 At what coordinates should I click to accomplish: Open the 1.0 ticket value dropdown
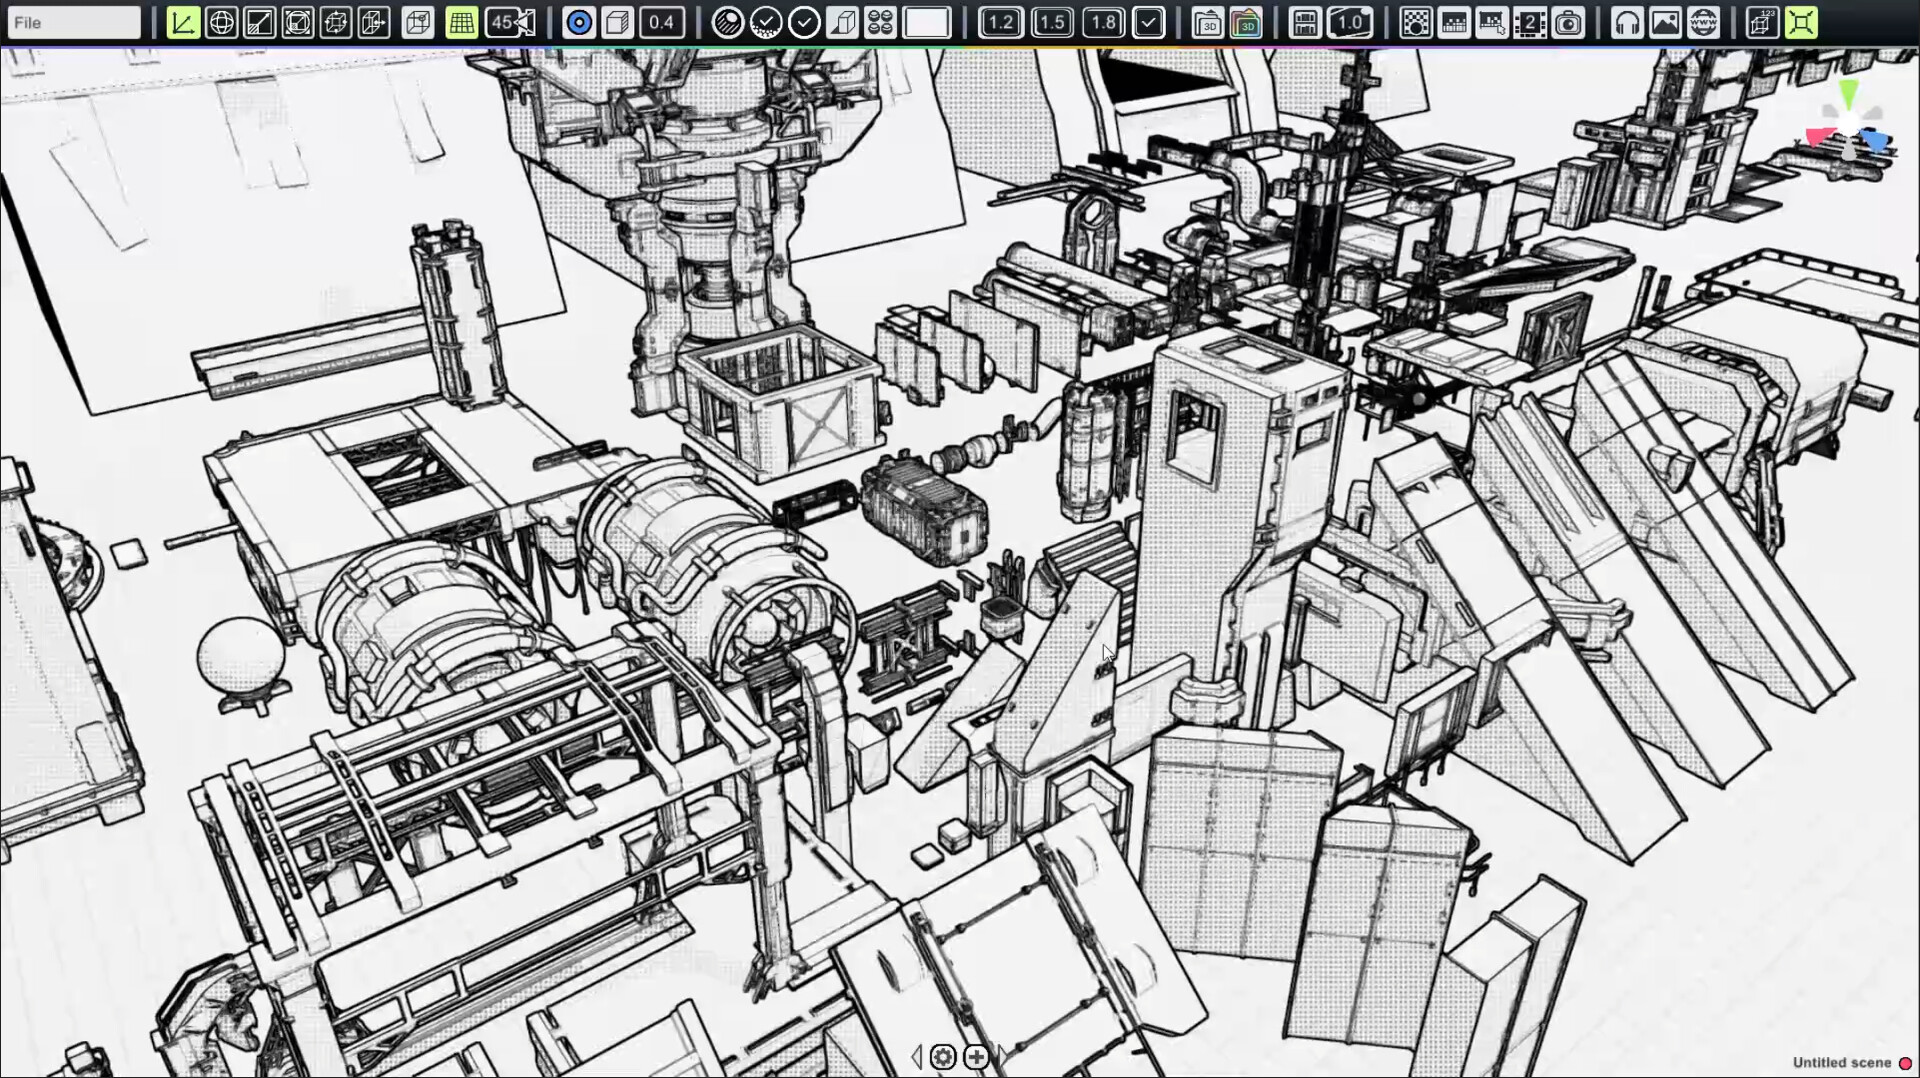tap(1349, 22)
